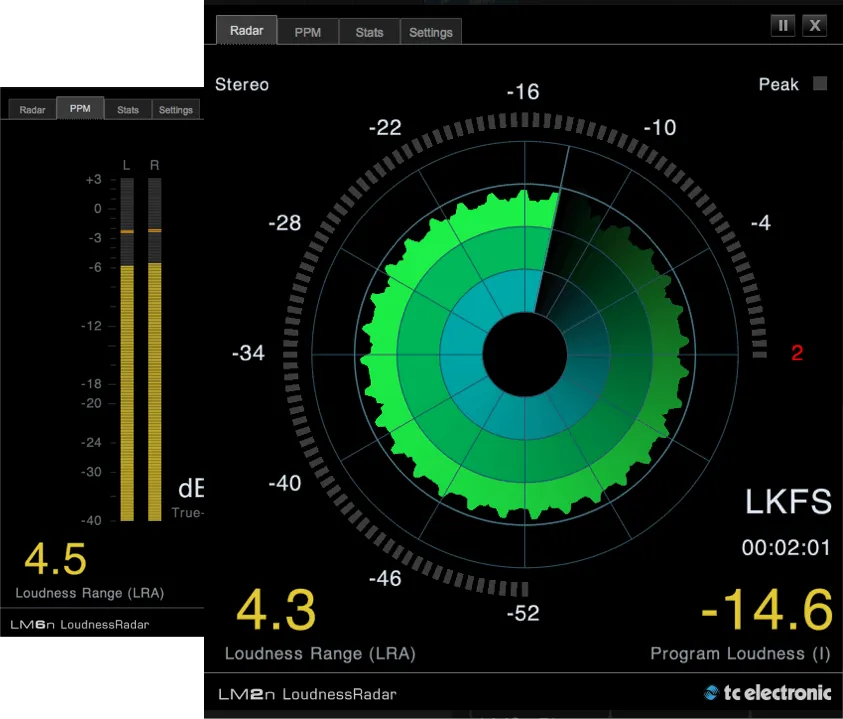
Task: Click the Loudness Range 4.3 readout
Action: [x=277, y=609]
